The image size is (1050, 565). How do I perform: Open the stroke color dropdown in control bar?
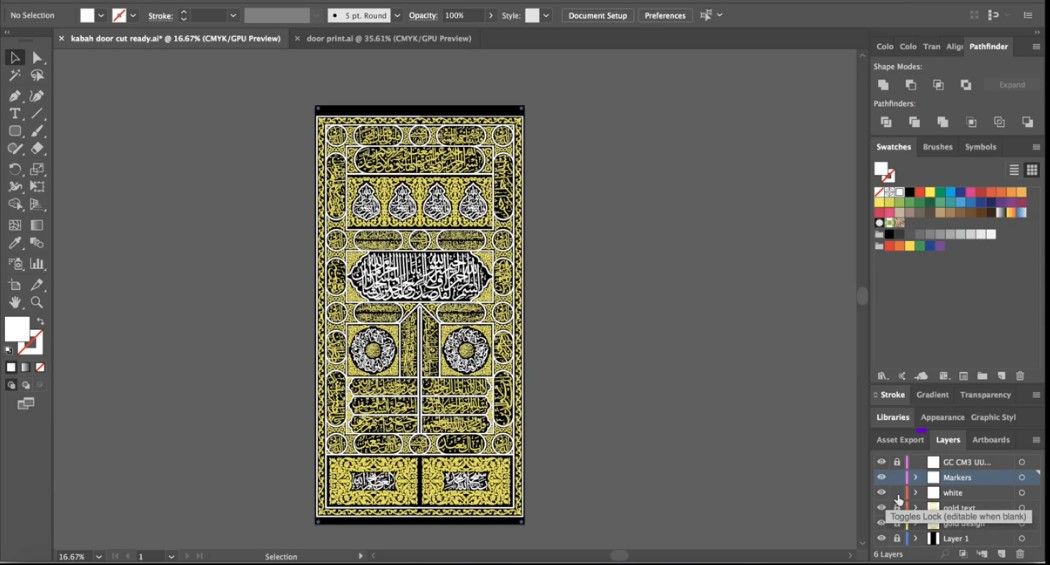pyautogui.click(x=133, y=15)
